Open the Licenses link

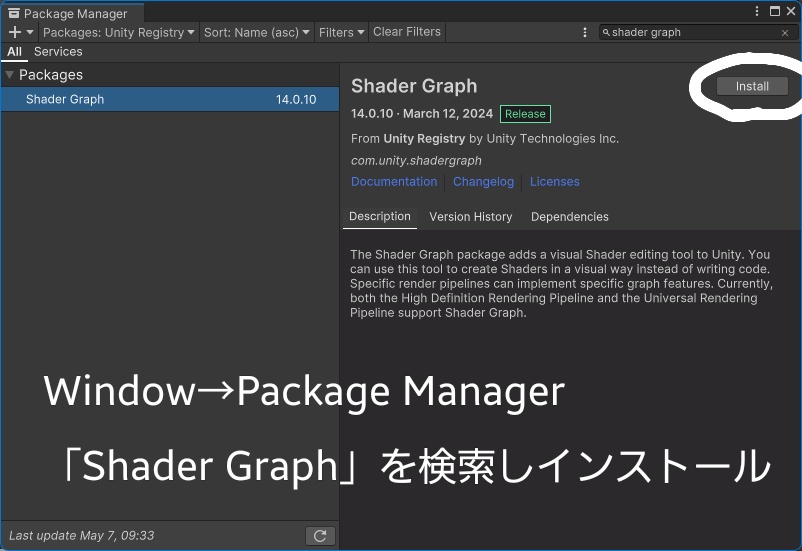coord(554,182)
